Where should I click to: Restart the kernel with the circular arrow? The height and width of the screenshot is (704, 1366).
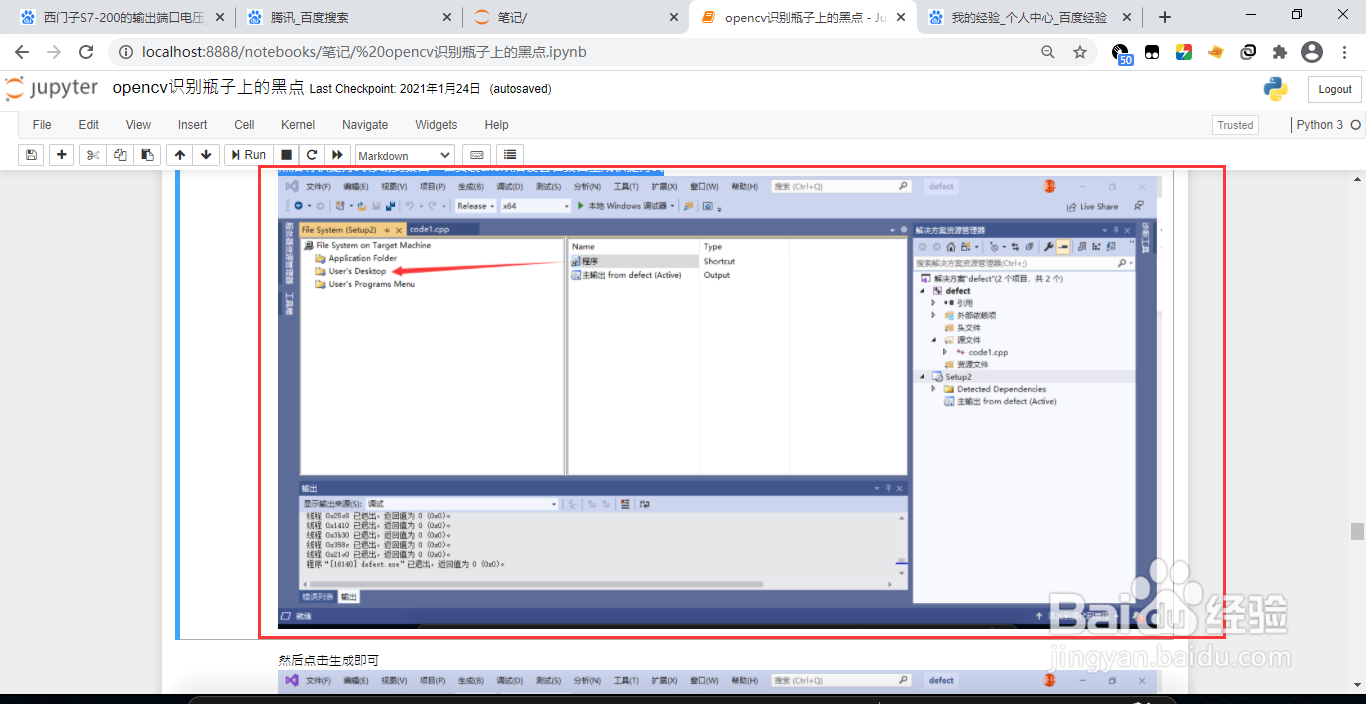pyautogui.click(x=312, y=155)
